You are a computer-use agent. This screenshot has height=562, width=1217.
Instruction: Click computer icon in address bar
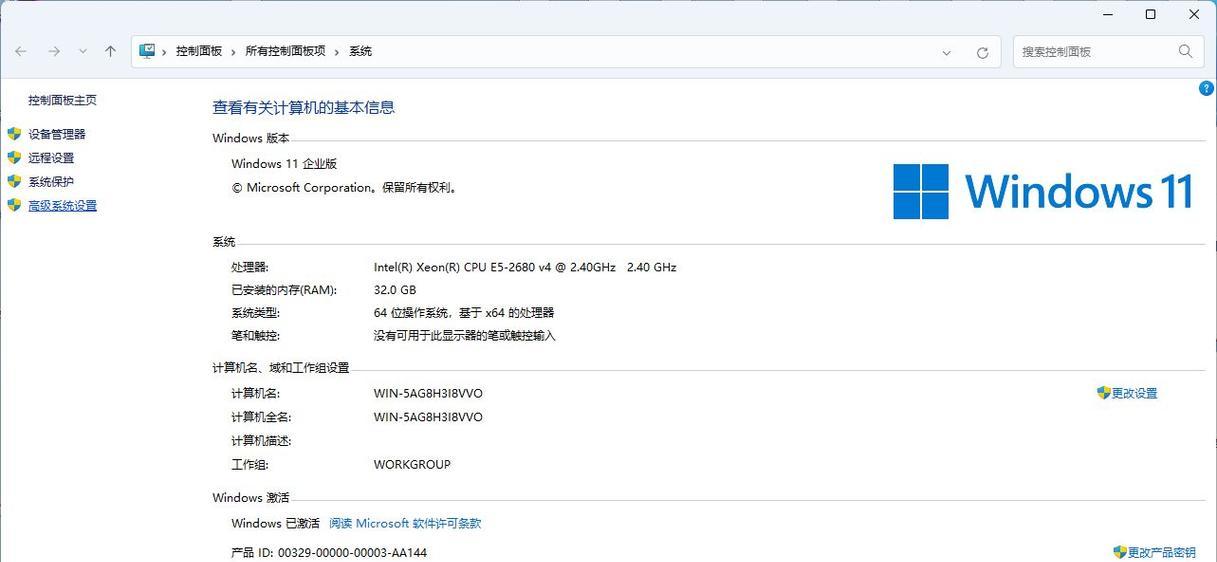coord(148,51)
